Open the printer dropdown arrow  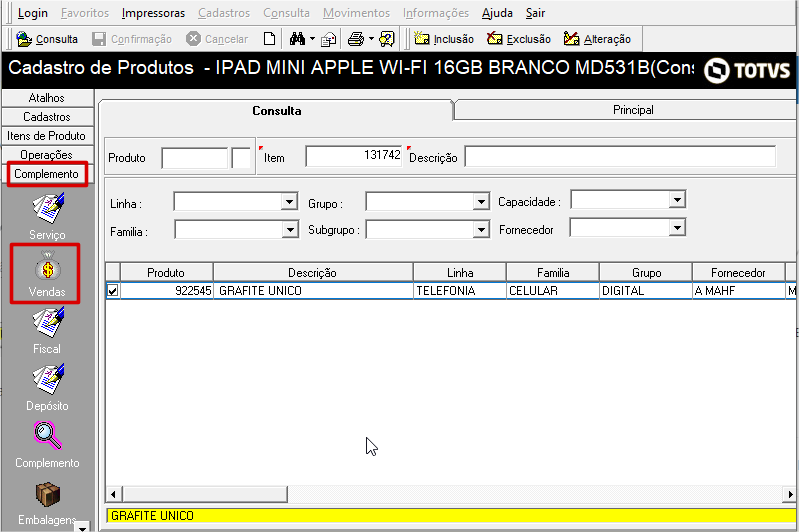(371, 39)
